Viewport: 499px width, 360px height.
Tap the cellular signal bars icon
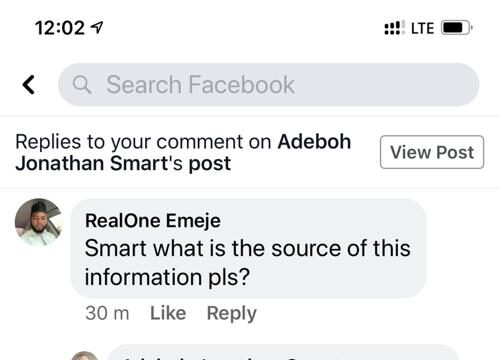(x=394, y=28)
